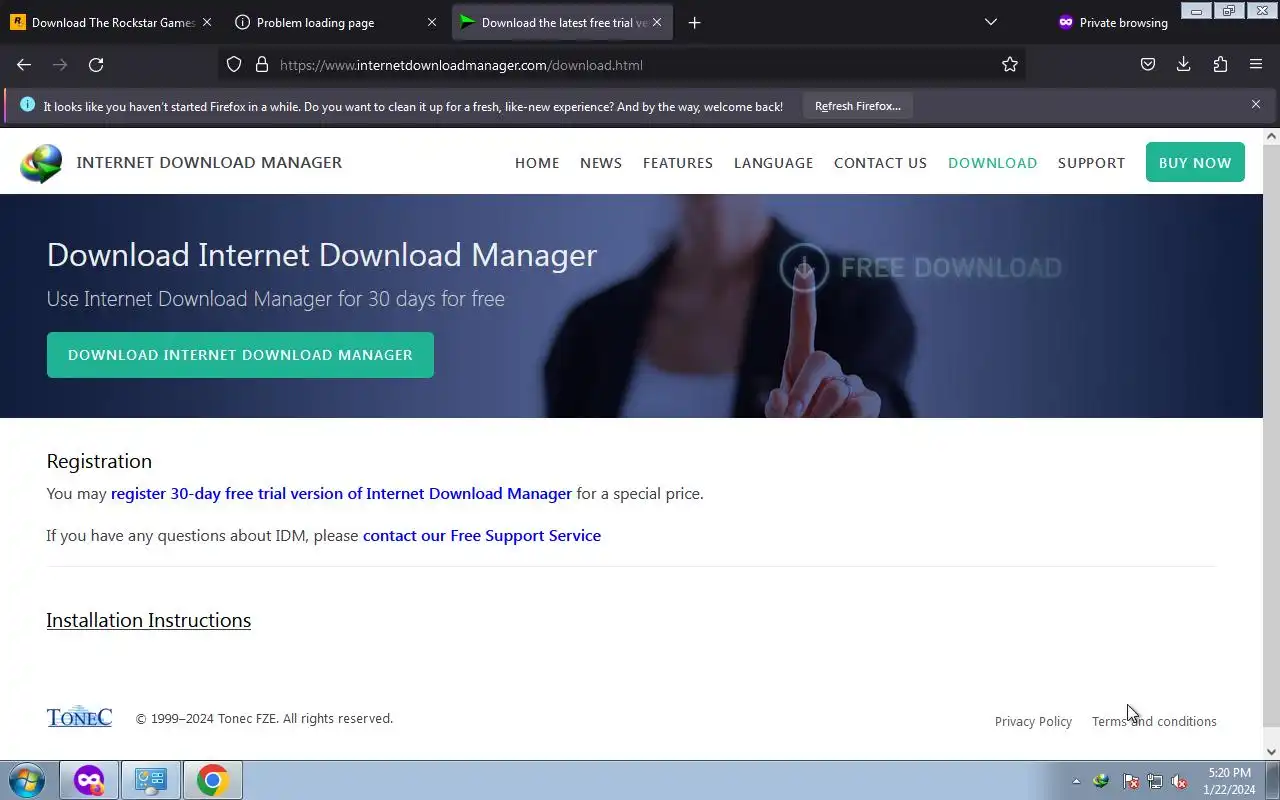Click the vertical scrollbar thumb

[x=1272, y=435]
